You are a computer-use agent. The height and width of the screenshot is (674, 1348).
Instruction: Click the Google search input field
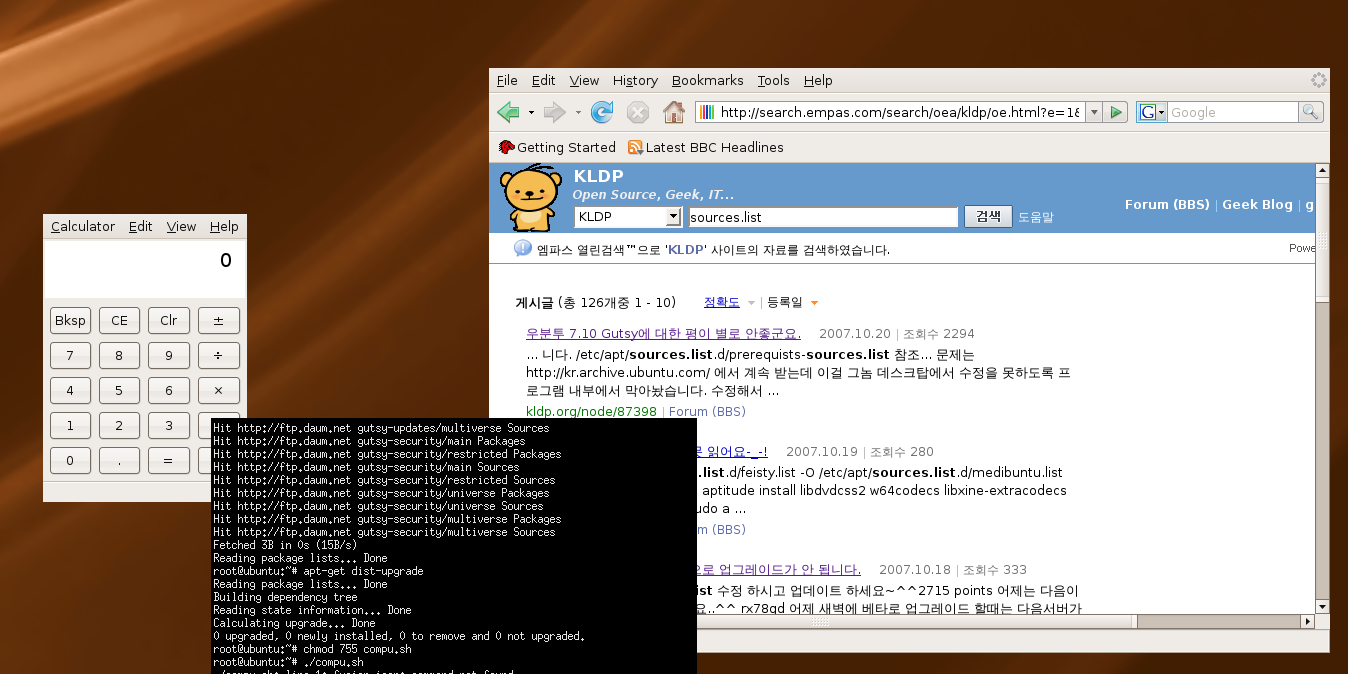click(x=1234, y=112)
